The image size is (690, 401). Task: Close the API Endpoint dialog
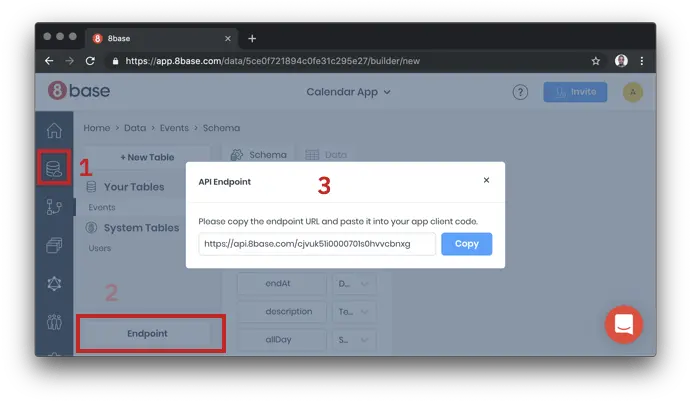point(486,180)
